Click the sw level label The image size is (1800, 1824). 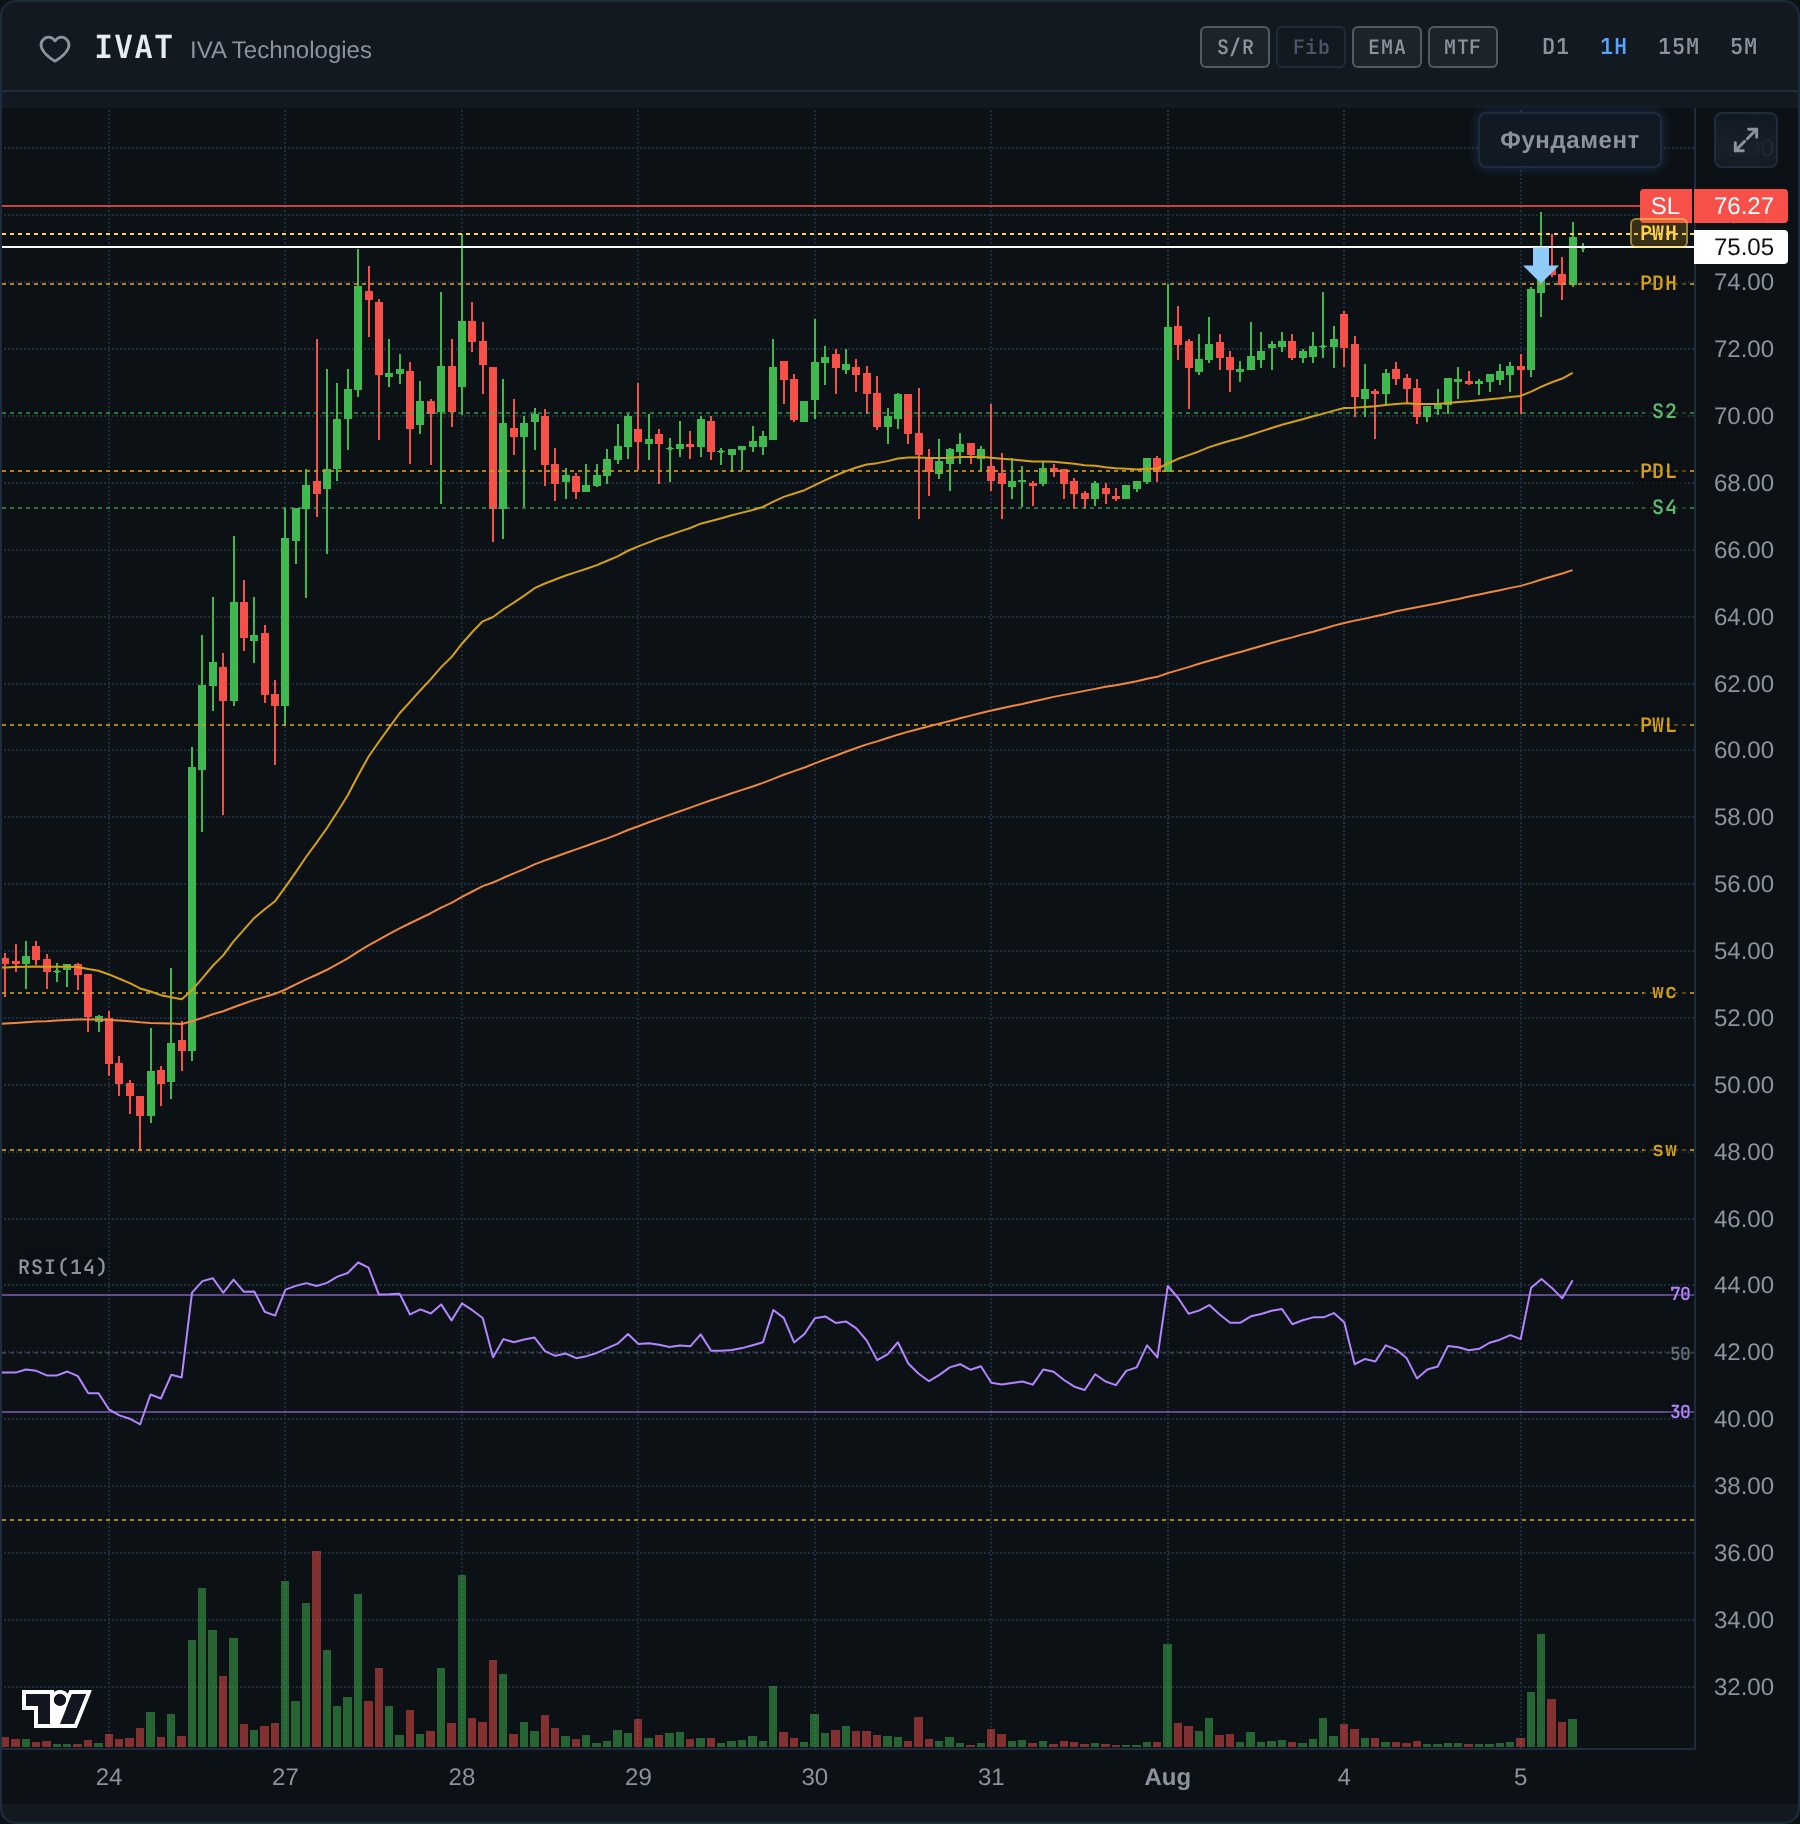[1664, 1150]
